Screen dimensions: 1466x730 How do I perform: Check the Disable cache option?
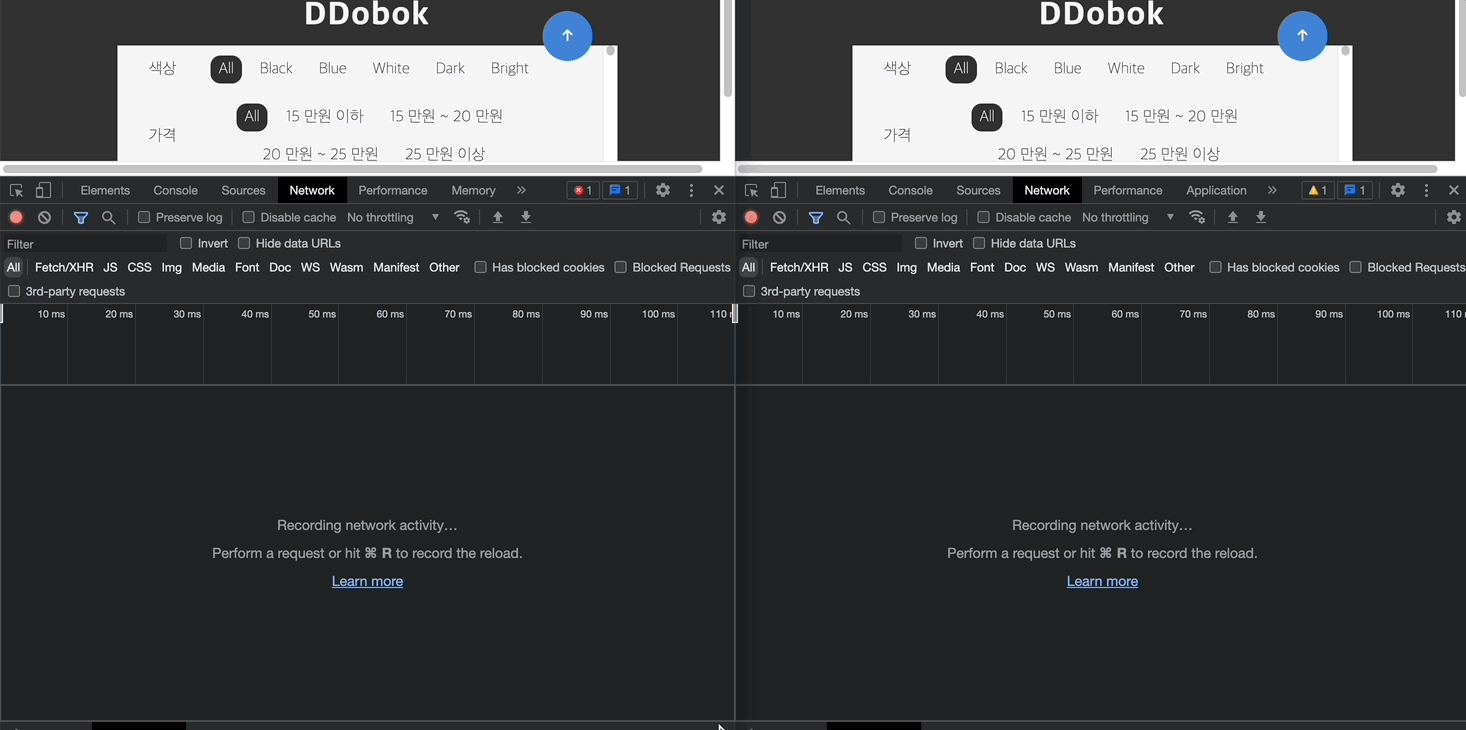(248, 217)
